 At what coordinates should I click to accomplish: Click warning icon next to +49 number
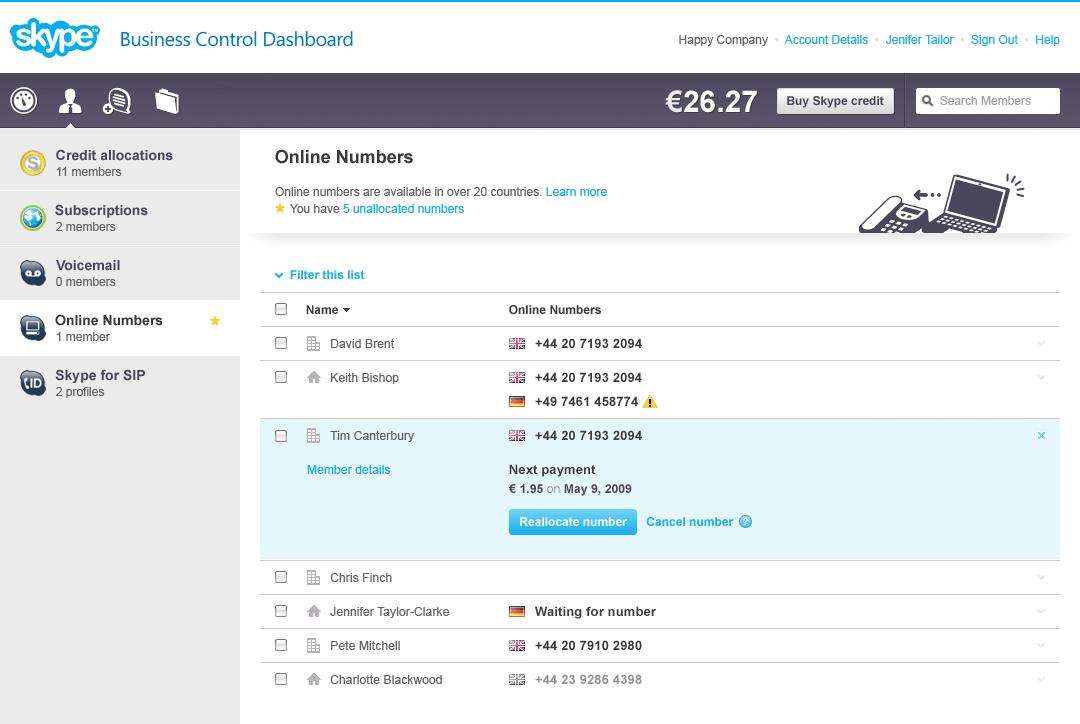(650, 402)
